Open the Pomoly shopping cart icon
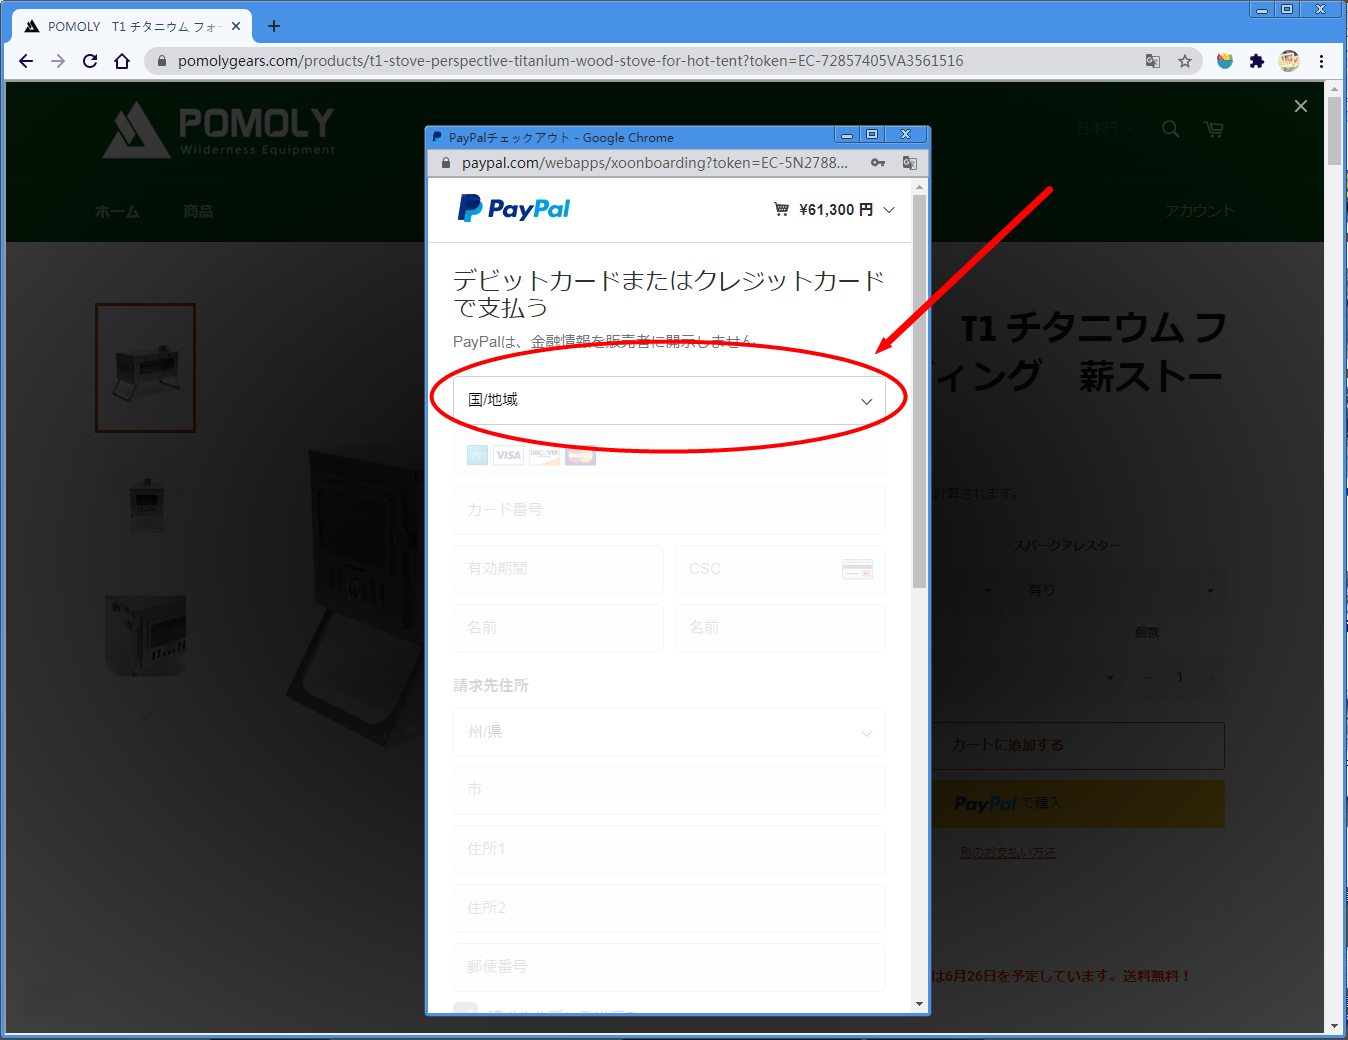This screenshot has width=1348, height=1040. (x=1214, y=129)
